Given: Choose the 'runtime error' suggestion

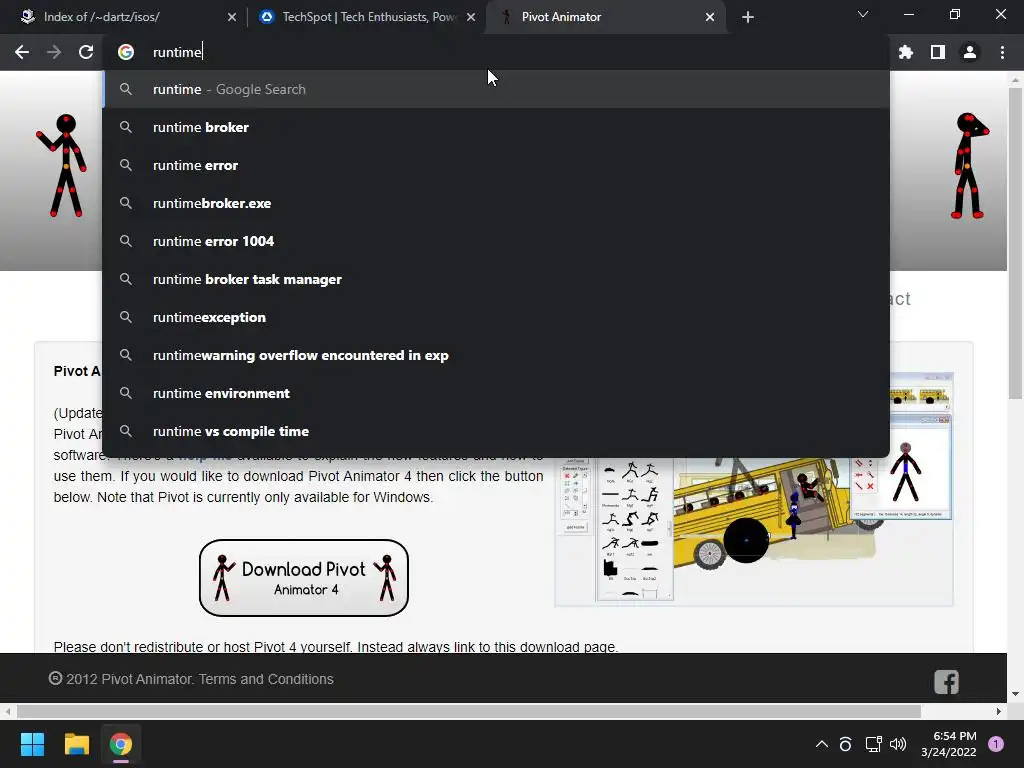Looking at the screenshot, I should 496,165.
